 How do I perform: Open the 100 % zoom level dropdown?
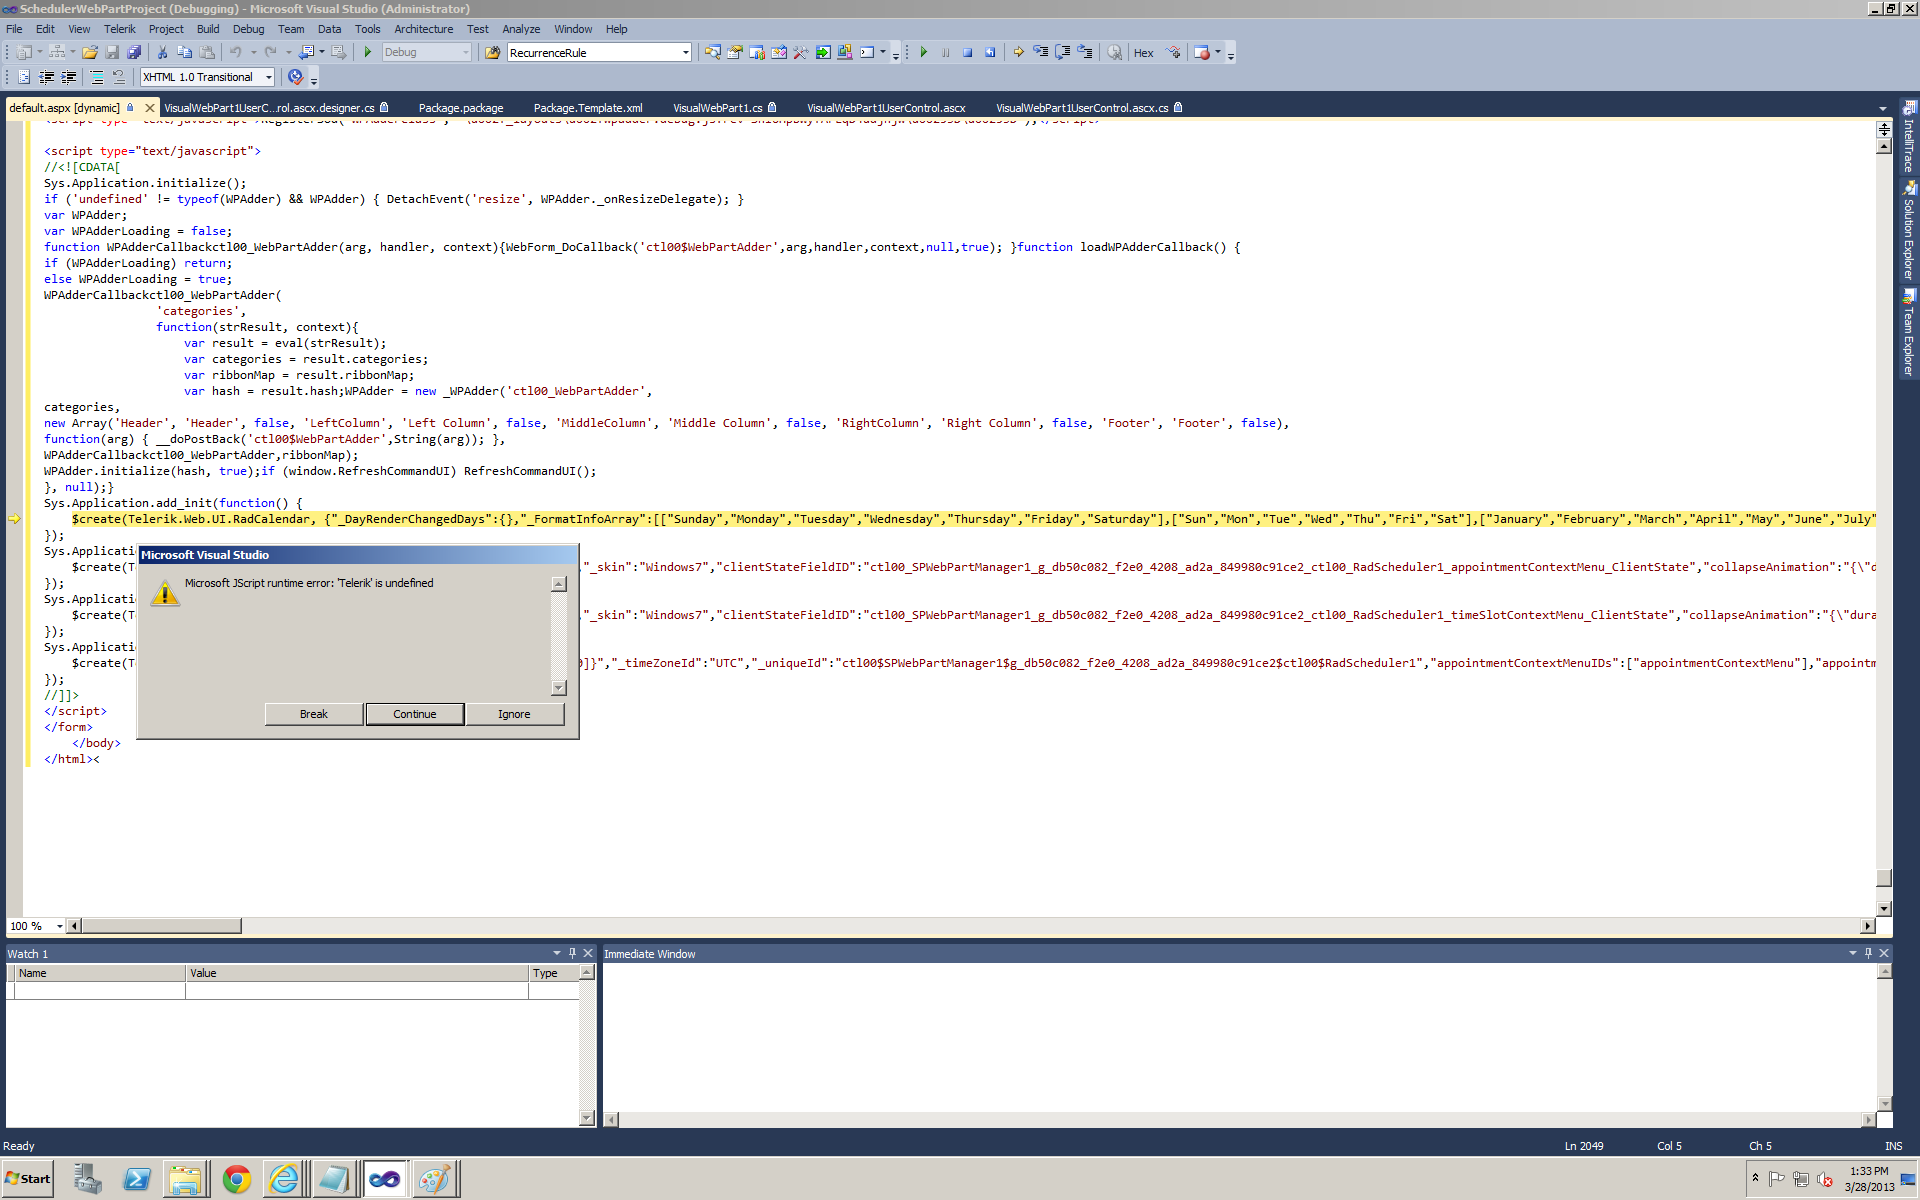point(60,926)
